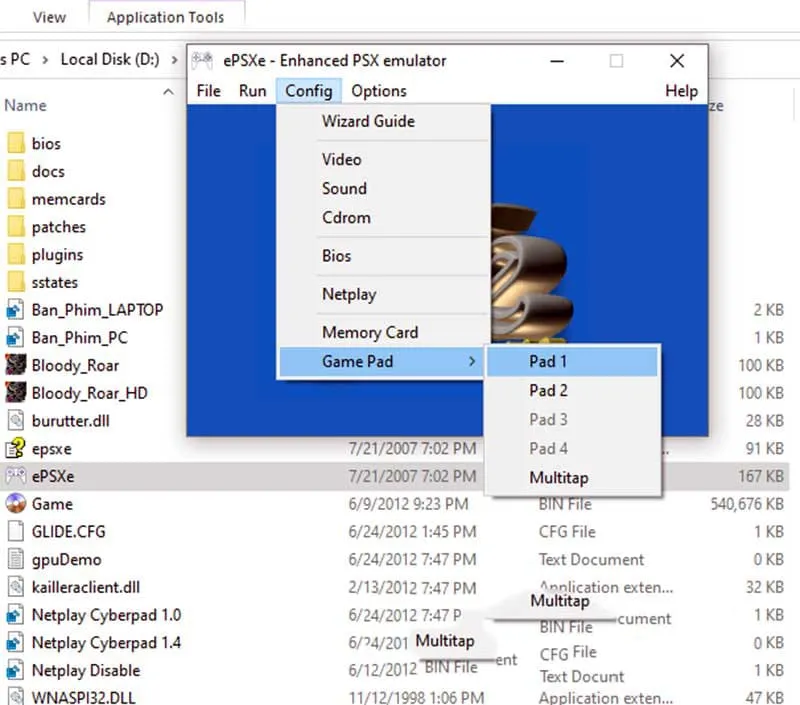Choose Netplay in the Config menu

pos(384,294)
